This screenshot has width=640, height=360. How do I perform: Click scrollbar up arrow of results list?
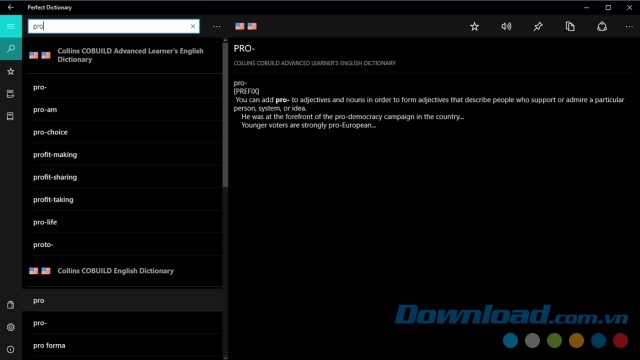point(225,40)
